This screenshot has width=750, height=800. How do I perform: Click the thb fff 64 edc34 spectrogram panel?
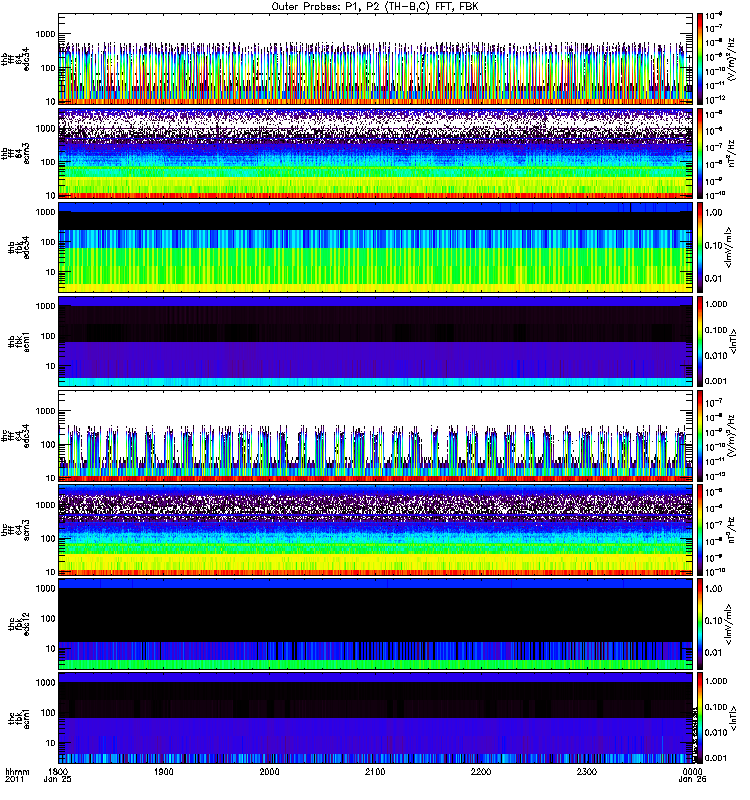tap(376, 59)
